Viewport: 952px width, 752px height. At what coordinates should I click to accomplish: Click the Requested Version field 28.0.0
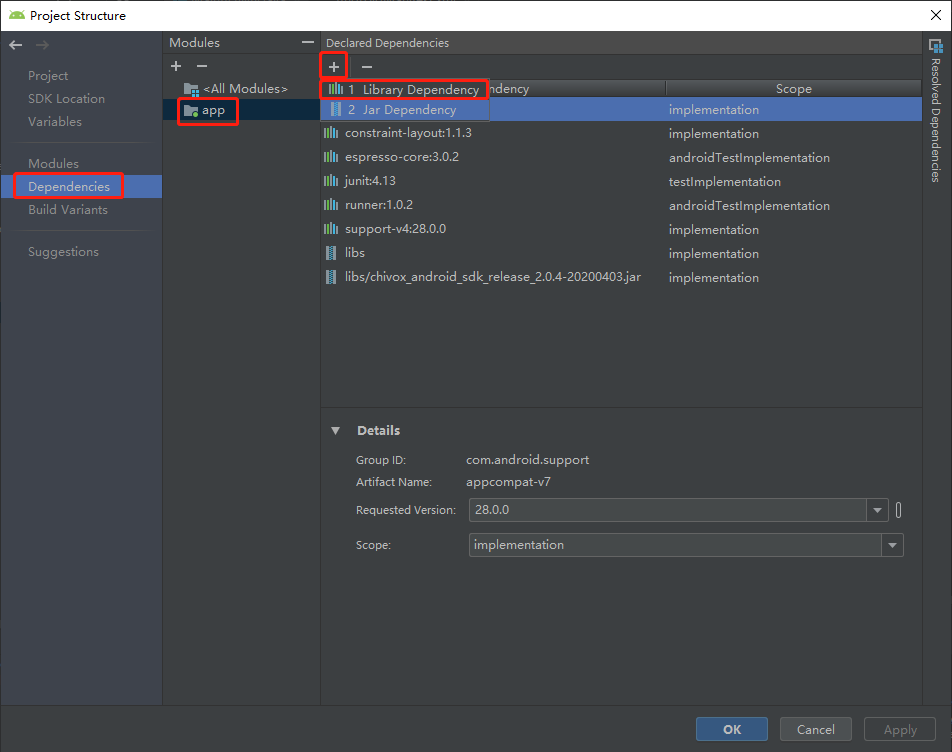[668, 510]
